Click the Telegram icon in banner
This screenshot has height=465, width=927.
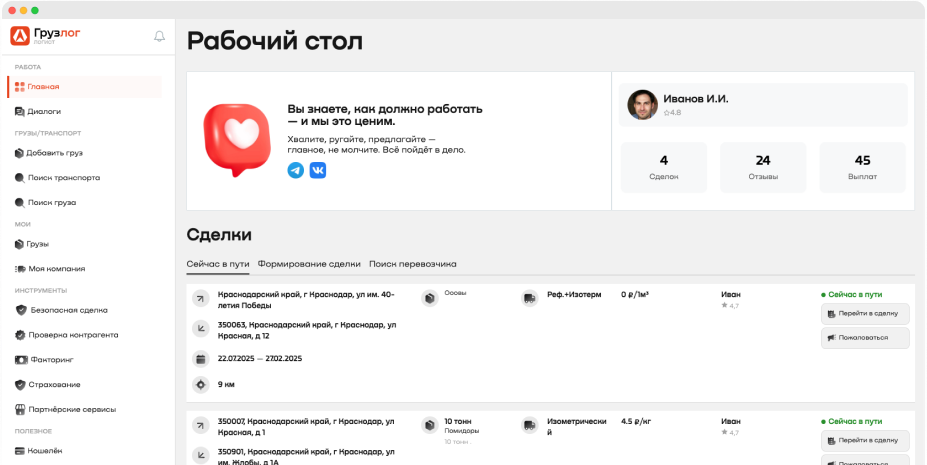(x=296, y=170)
